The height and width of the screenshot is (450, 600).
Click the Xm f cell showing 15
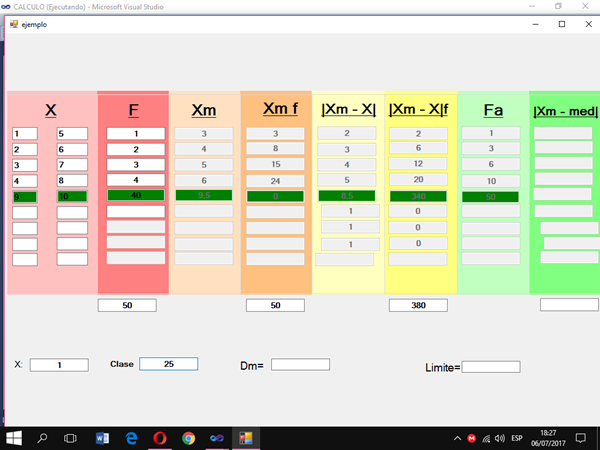276,164
